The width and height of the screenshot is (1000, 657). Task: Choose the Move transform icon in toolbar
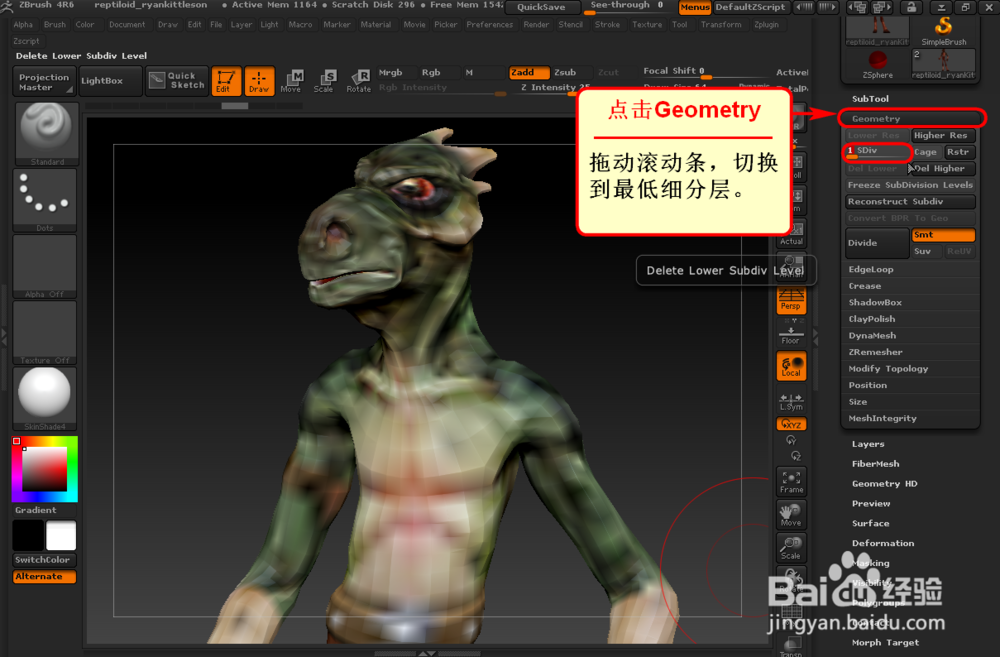291,81
